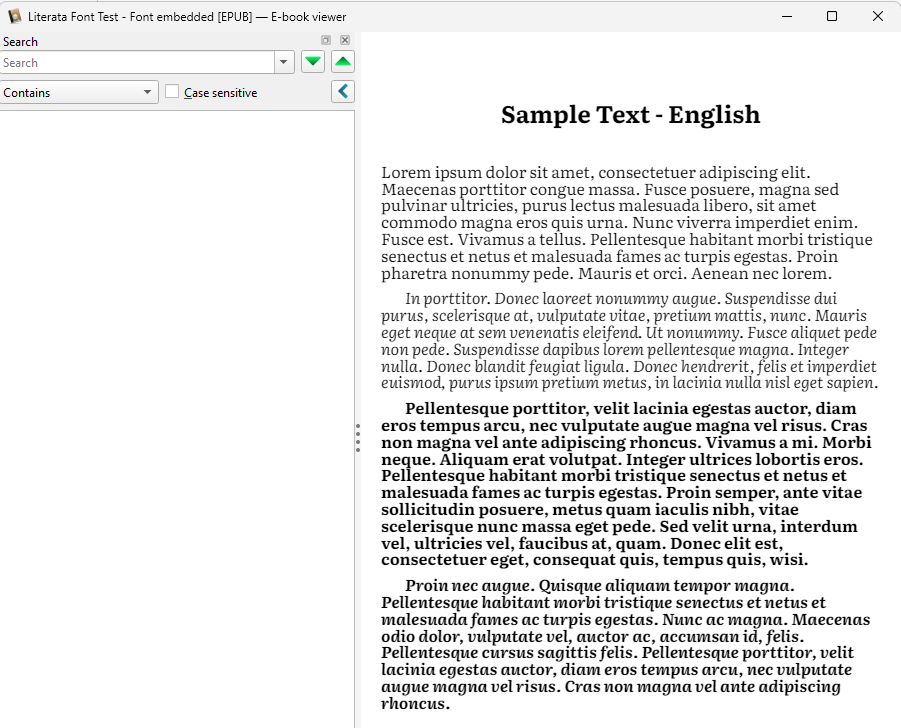Viewport: 901px width, 728px height.
Task: Click the first Lorem ipsum paragraph
Action: pyautogui.click(x=626, y=223)
